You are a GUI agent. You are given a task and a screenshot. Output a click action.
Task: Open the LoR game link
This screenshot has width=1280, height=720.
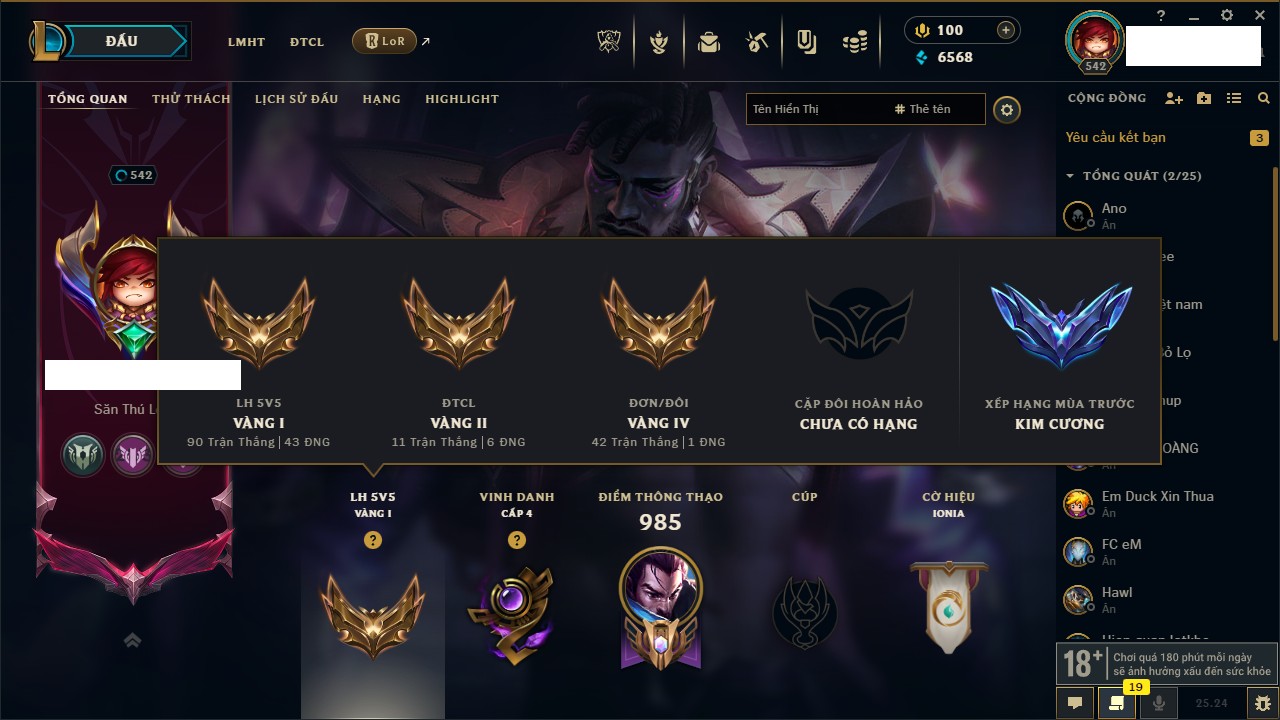point(384,41)
